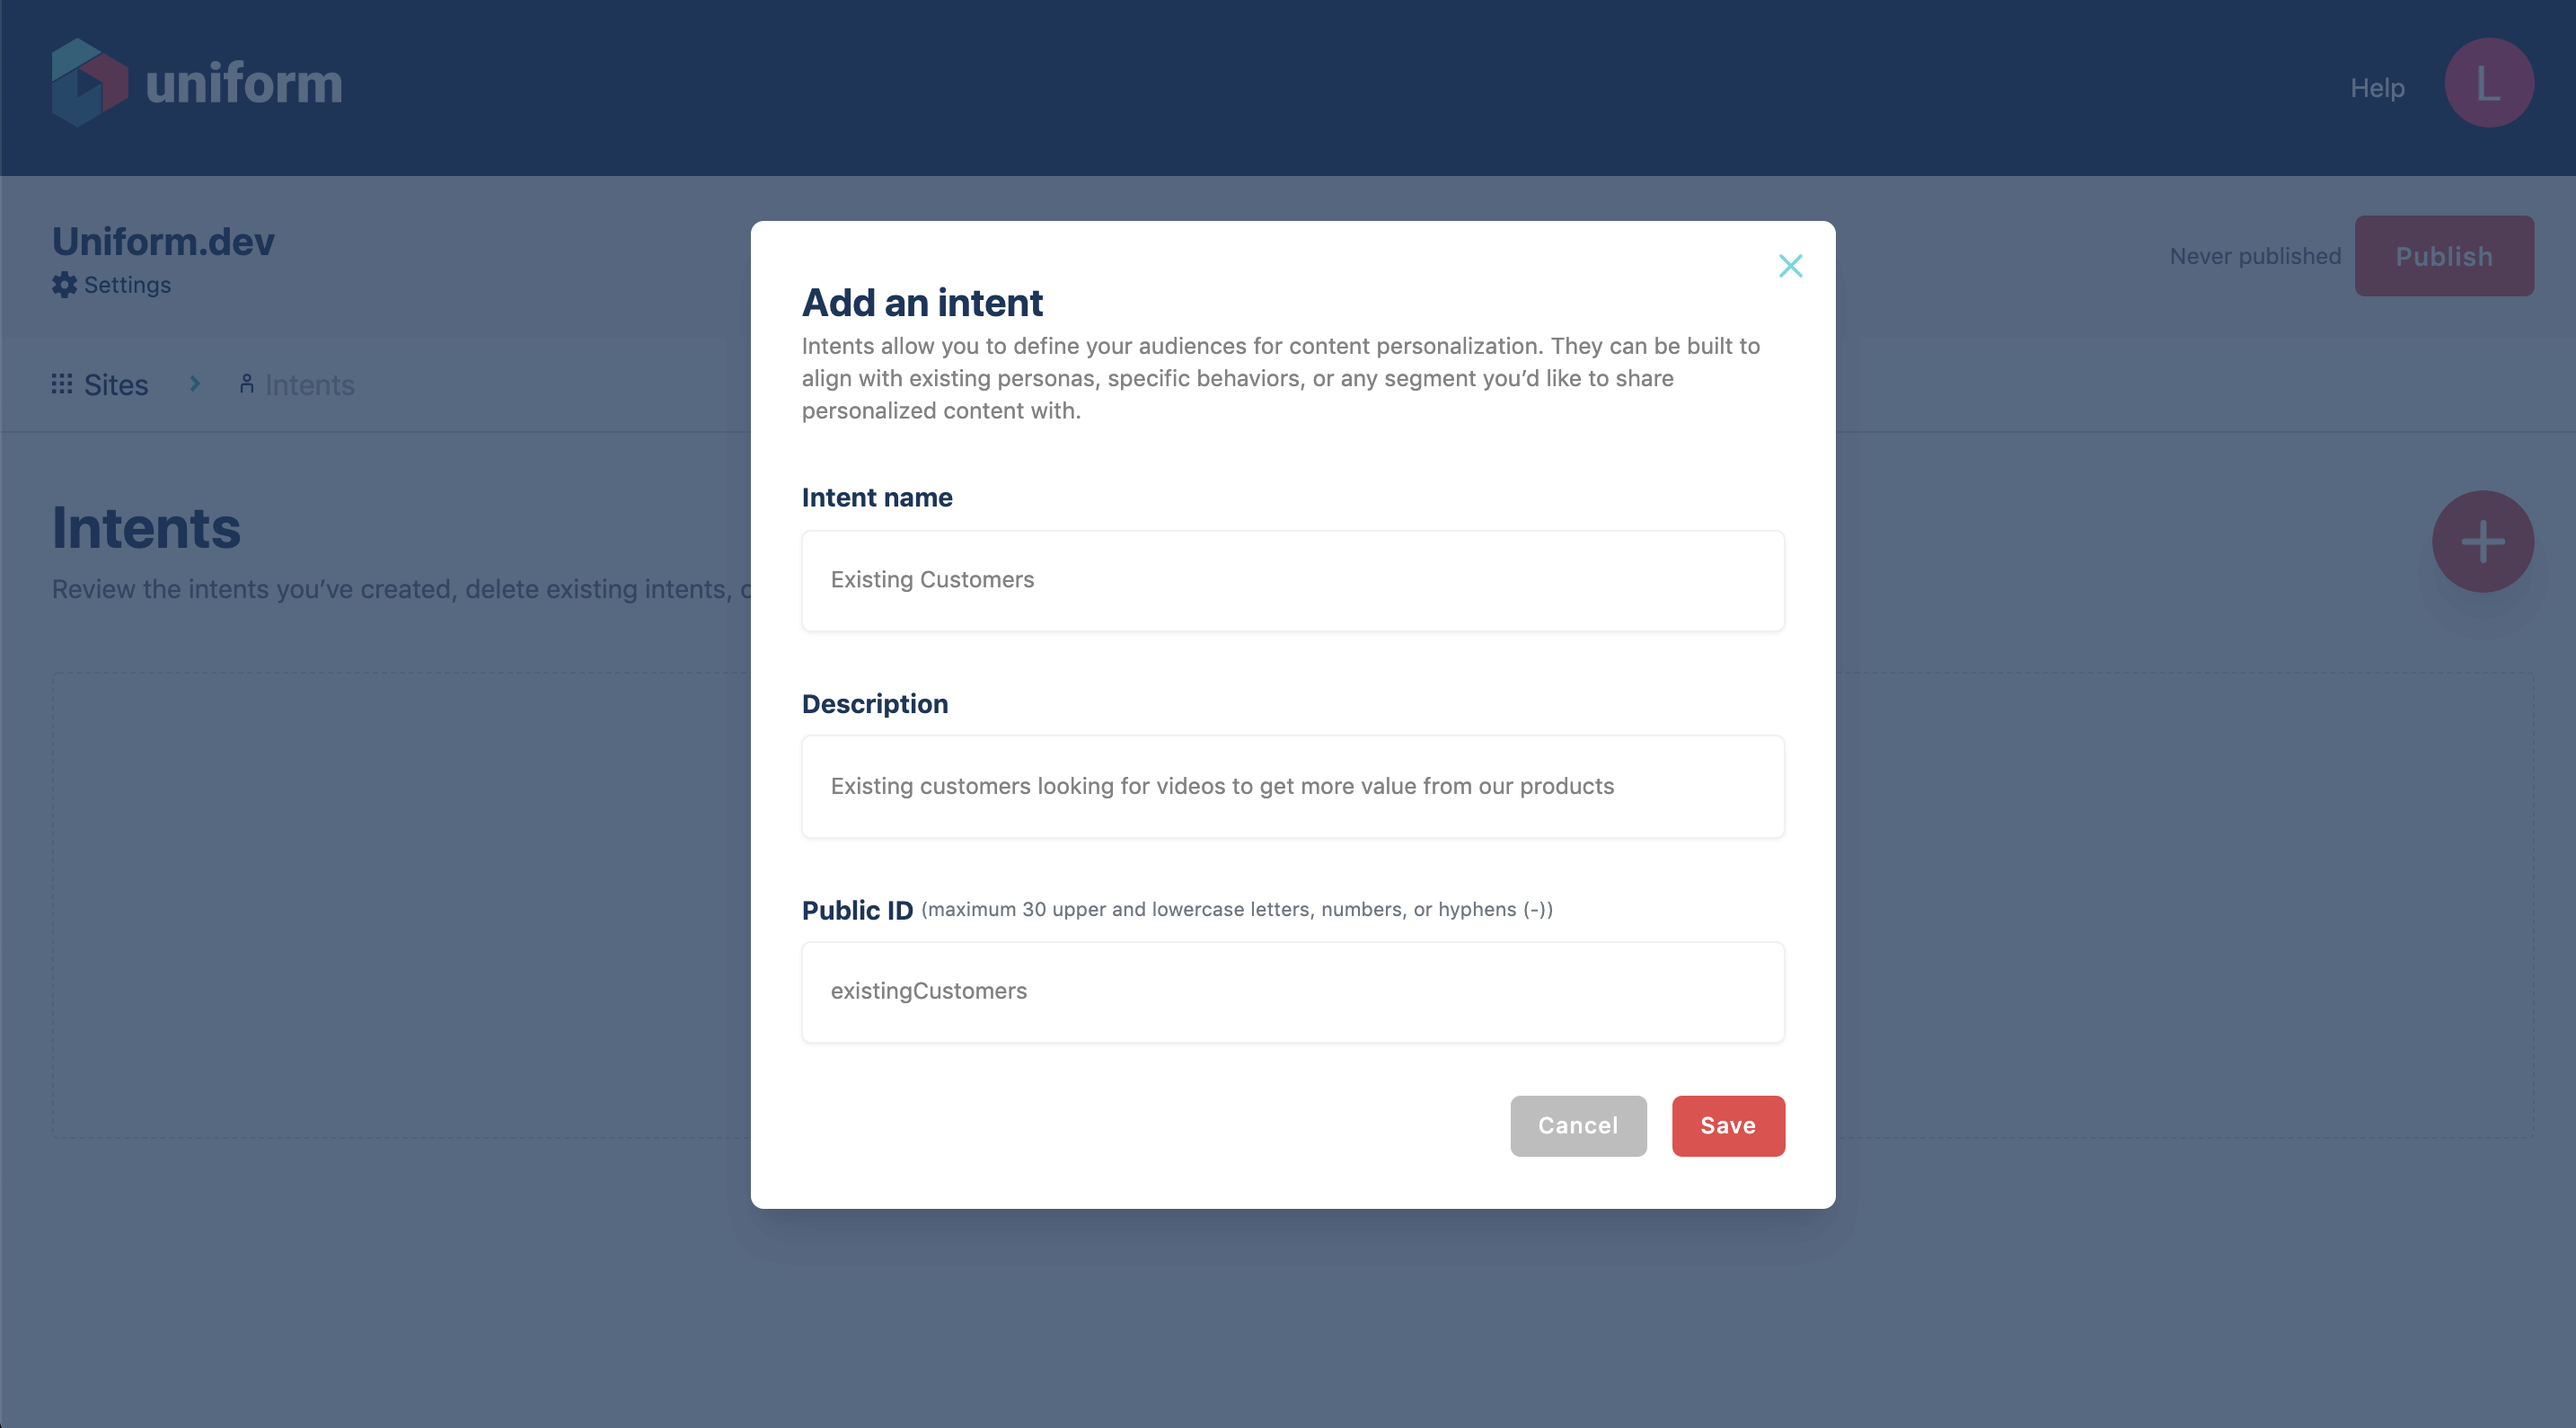Viewport: 2576px width, 1428px height.
Task: Focus the Intent name field
Action: coord(1292,580)
